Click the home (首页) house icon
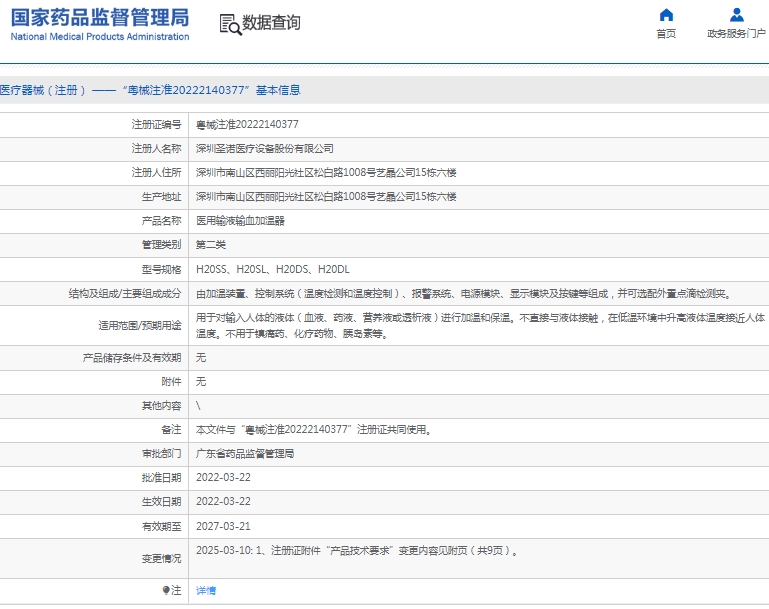The image size is (769, 609). [x=666, y=15]
